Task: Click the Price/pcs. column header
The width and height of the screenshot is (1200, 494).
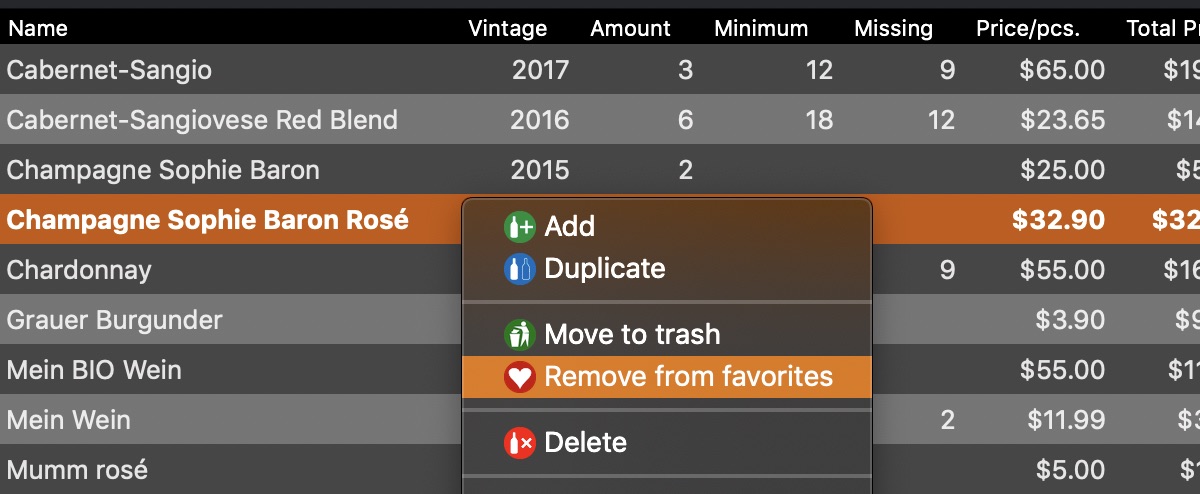Action: click(x=1028, y=28)
